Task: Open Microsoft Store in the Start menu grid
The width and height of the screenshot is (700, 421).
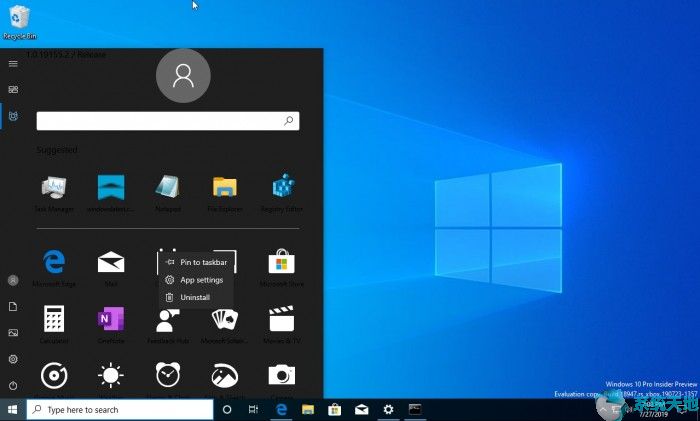Action: [281, 261]
